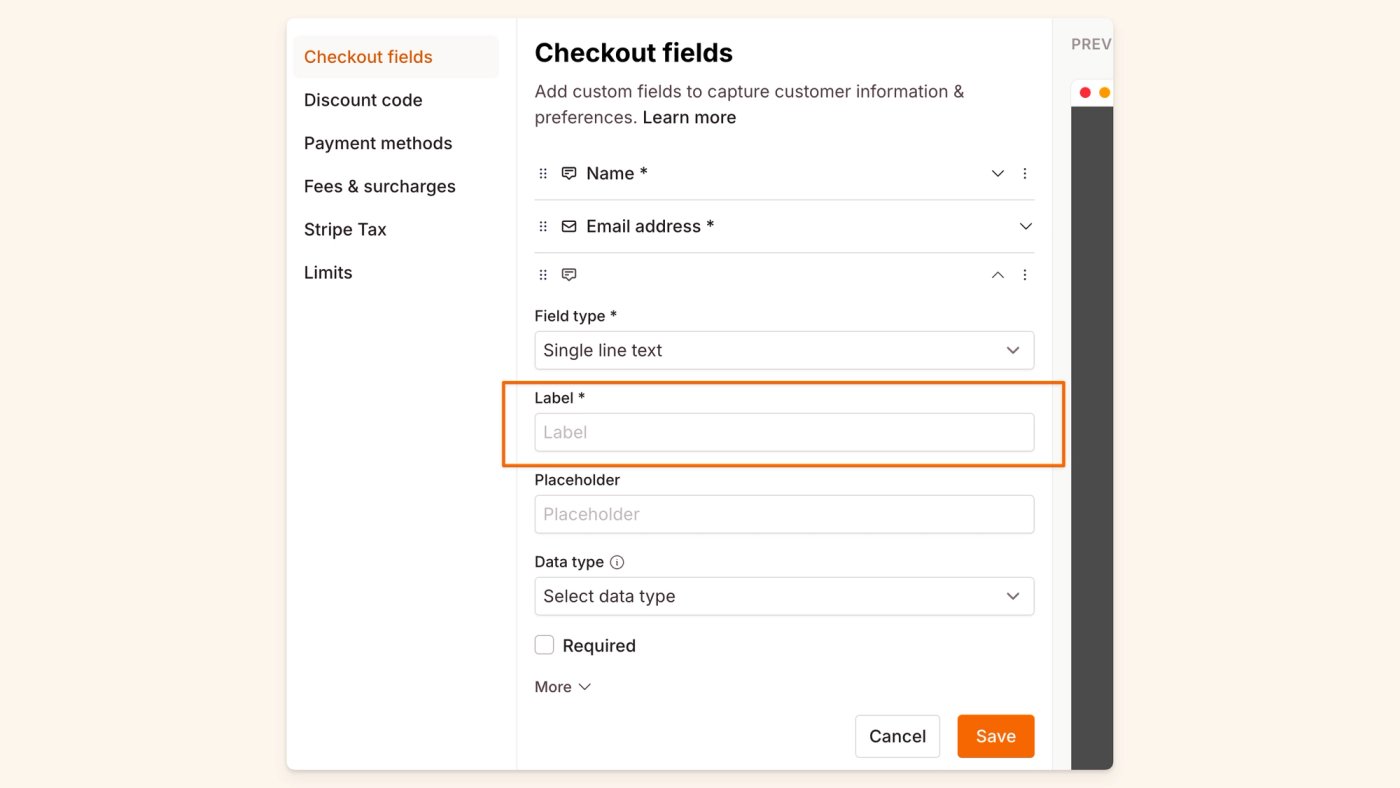Expand the Name field chevron
The width and height of the screenshot is (1400, 788).
(997, 174)
